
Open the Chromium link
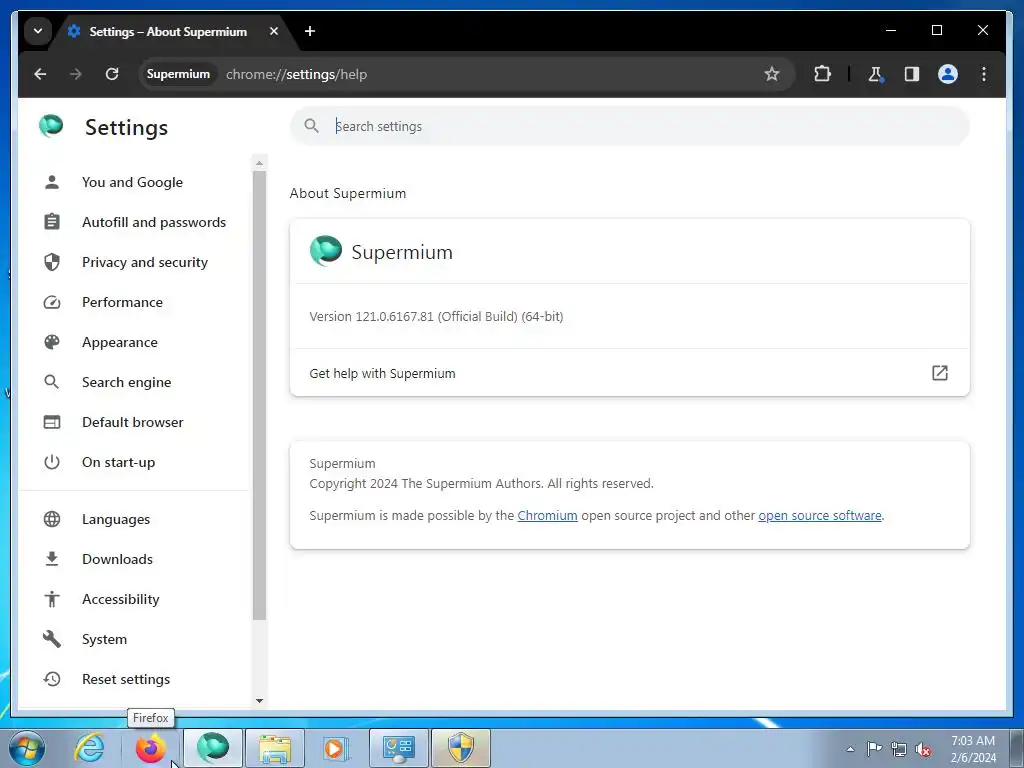pos(547,515)
